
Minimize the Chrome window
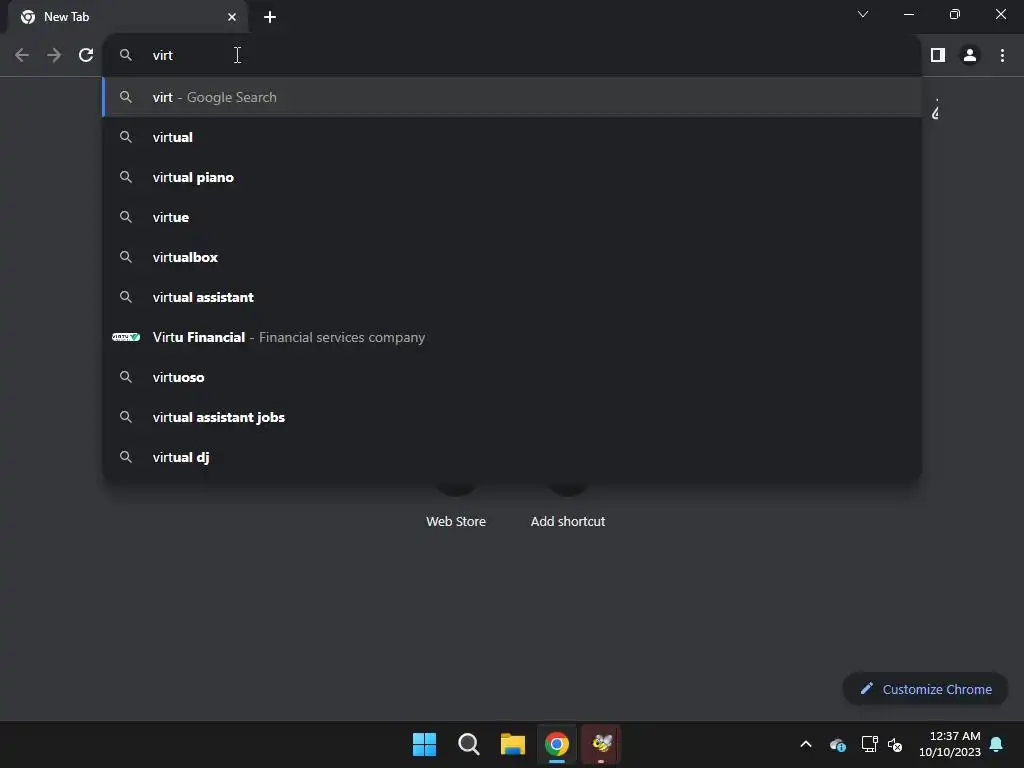tap(908, 14)
